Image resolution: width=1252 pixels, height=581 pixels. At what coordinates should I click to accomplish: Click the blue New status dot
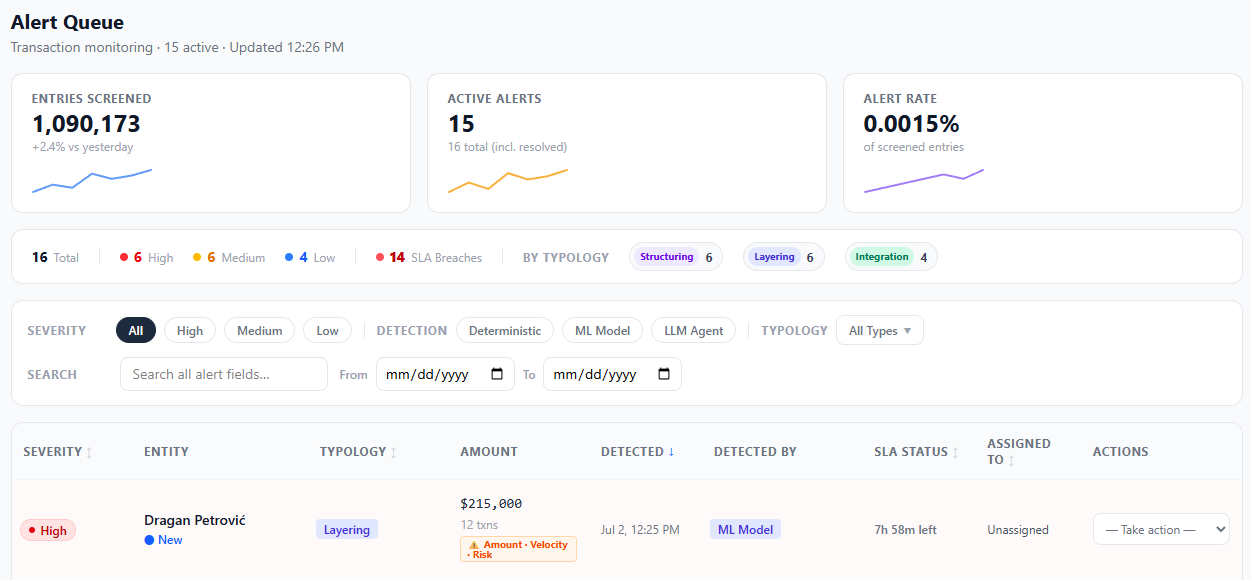[x=149, y=540]
